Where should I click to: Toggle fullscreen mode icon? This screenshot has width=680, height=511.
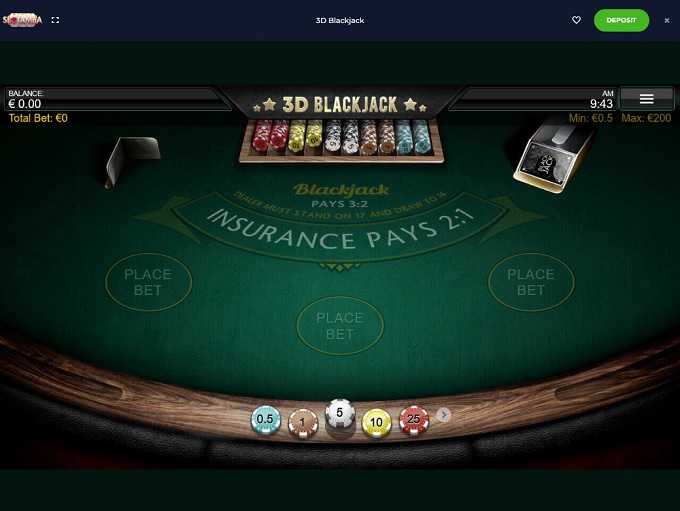[55, 20]
